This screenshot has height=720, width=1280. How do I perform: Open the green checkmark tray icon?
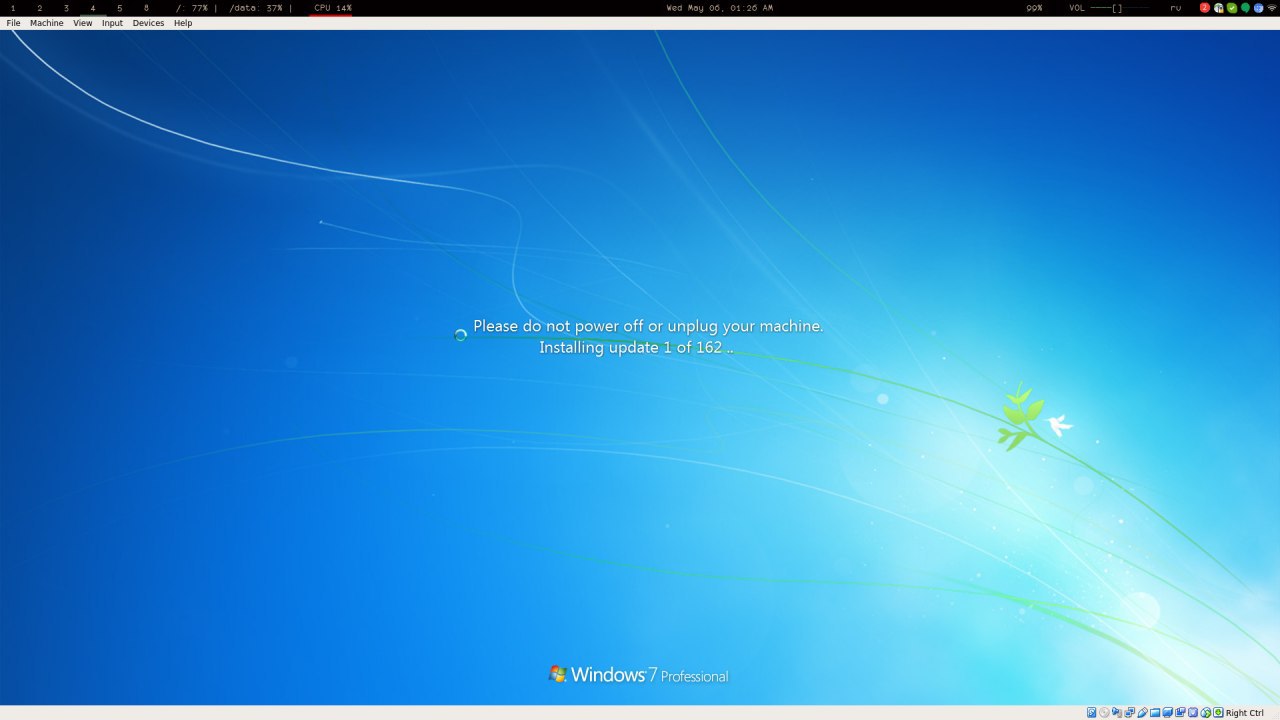(1232, 8)
